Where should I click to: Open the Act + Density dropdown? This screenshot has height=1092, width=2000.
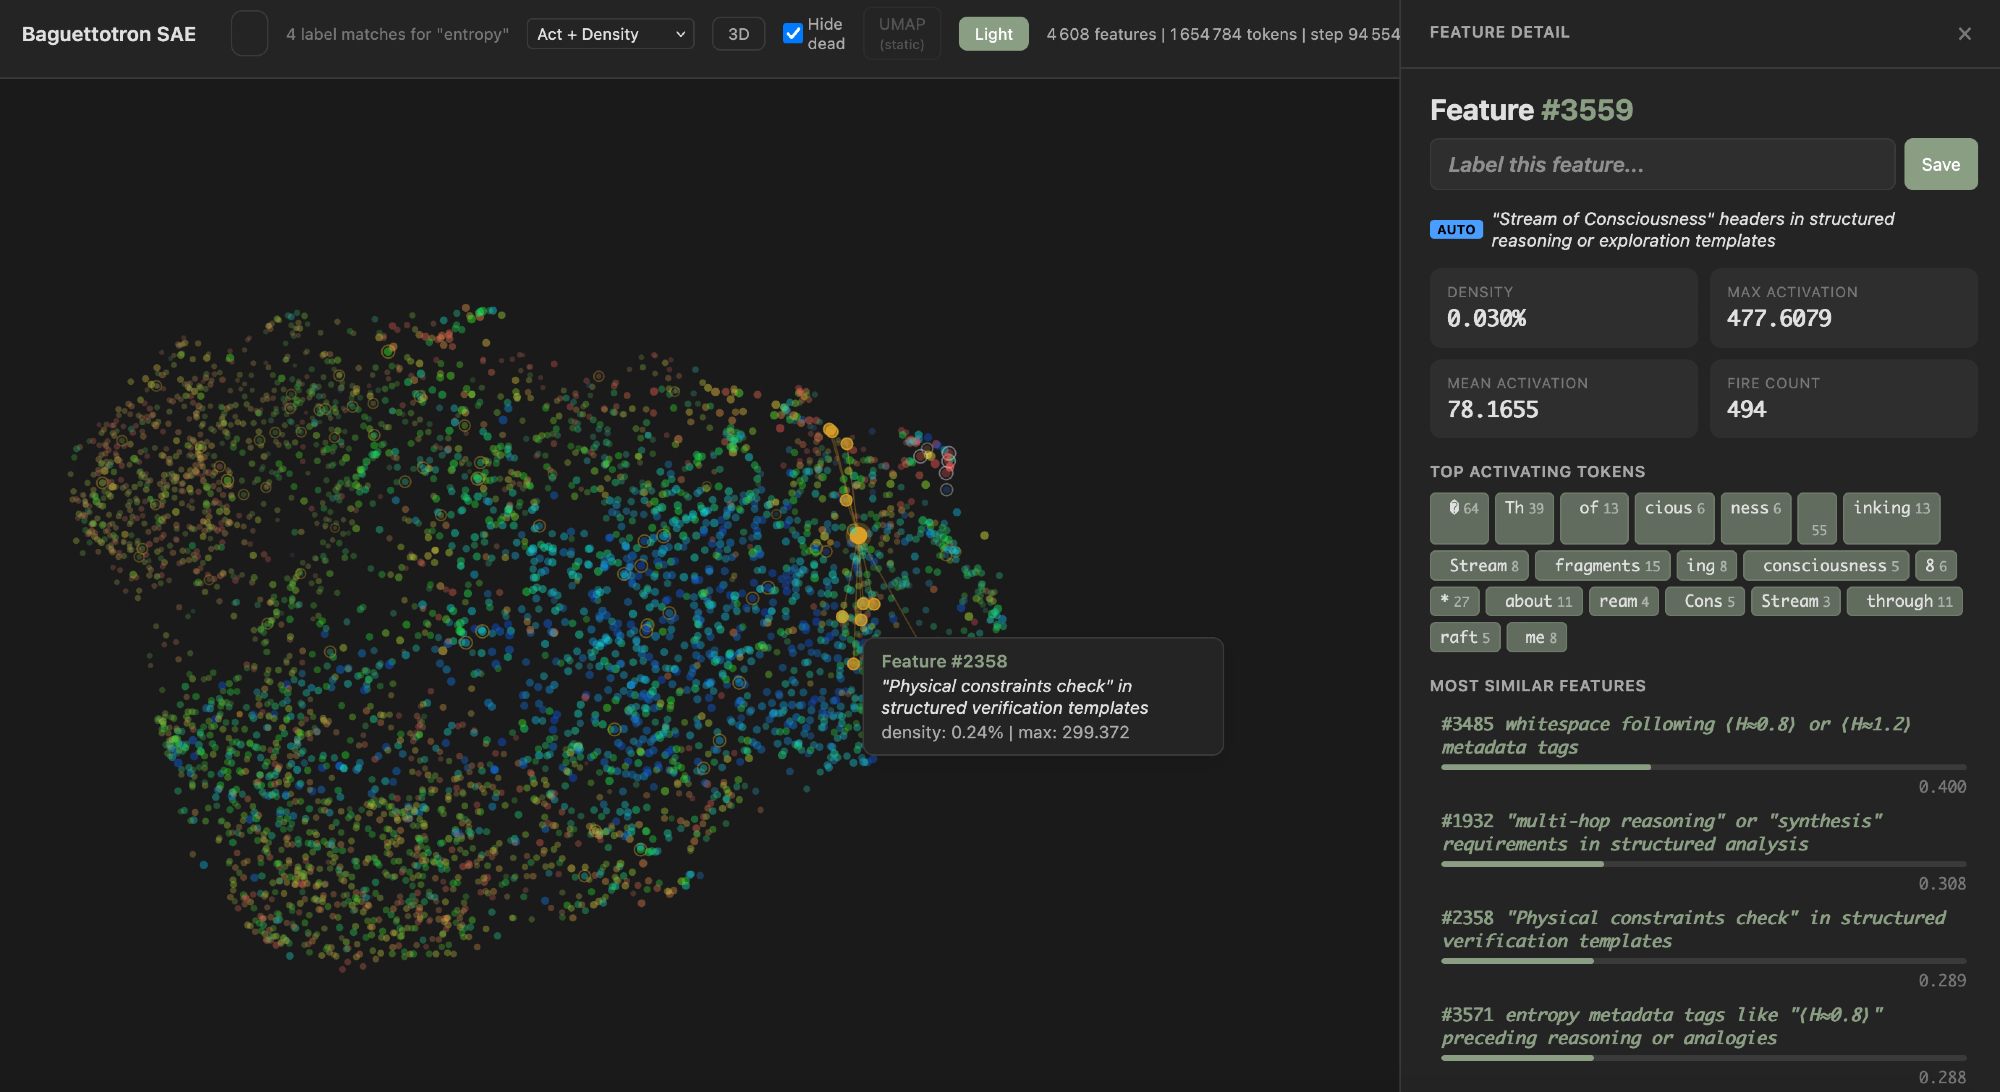610,34
